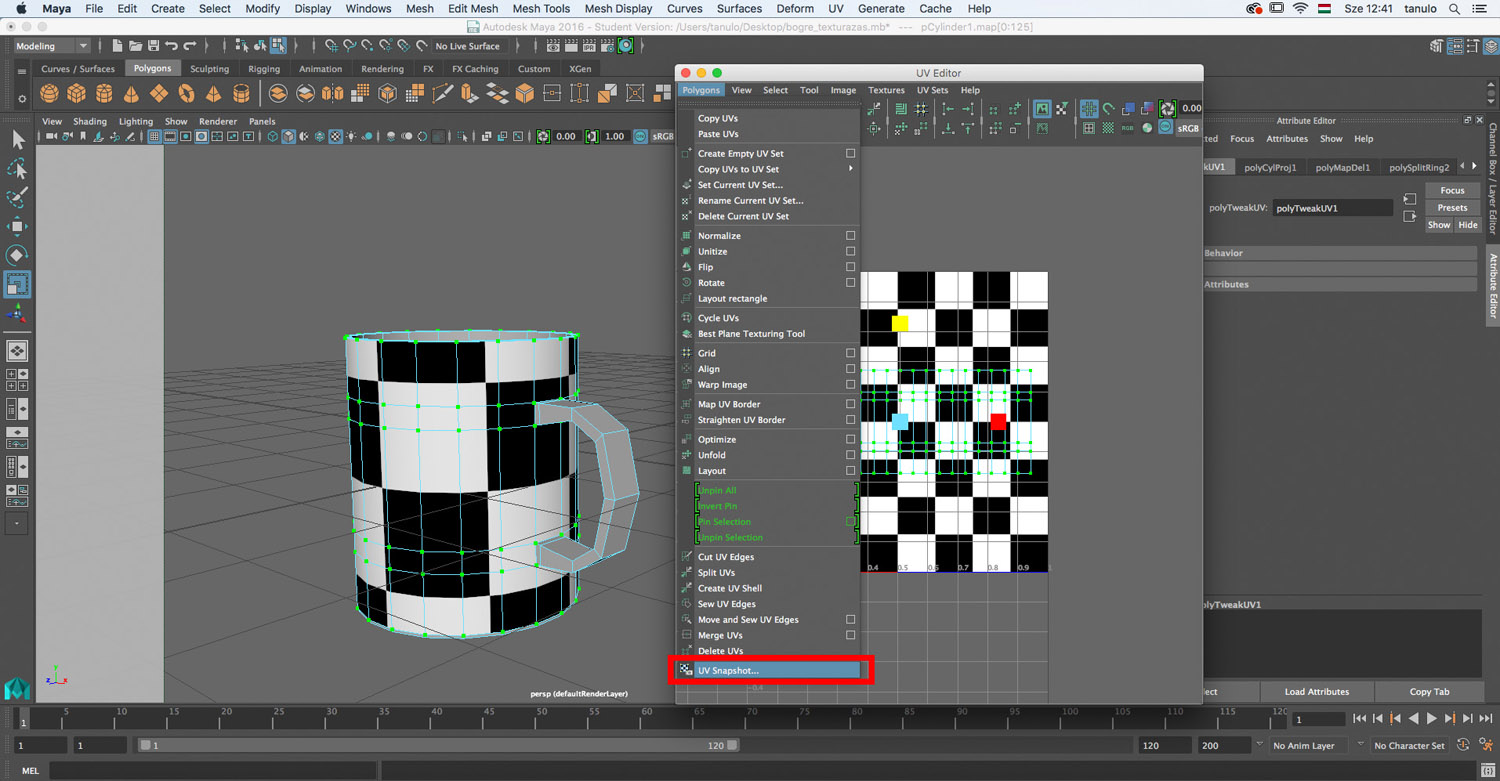1500x781 pixels.
Task: Click the timeline playback range slider
Action: coord(440,746)
